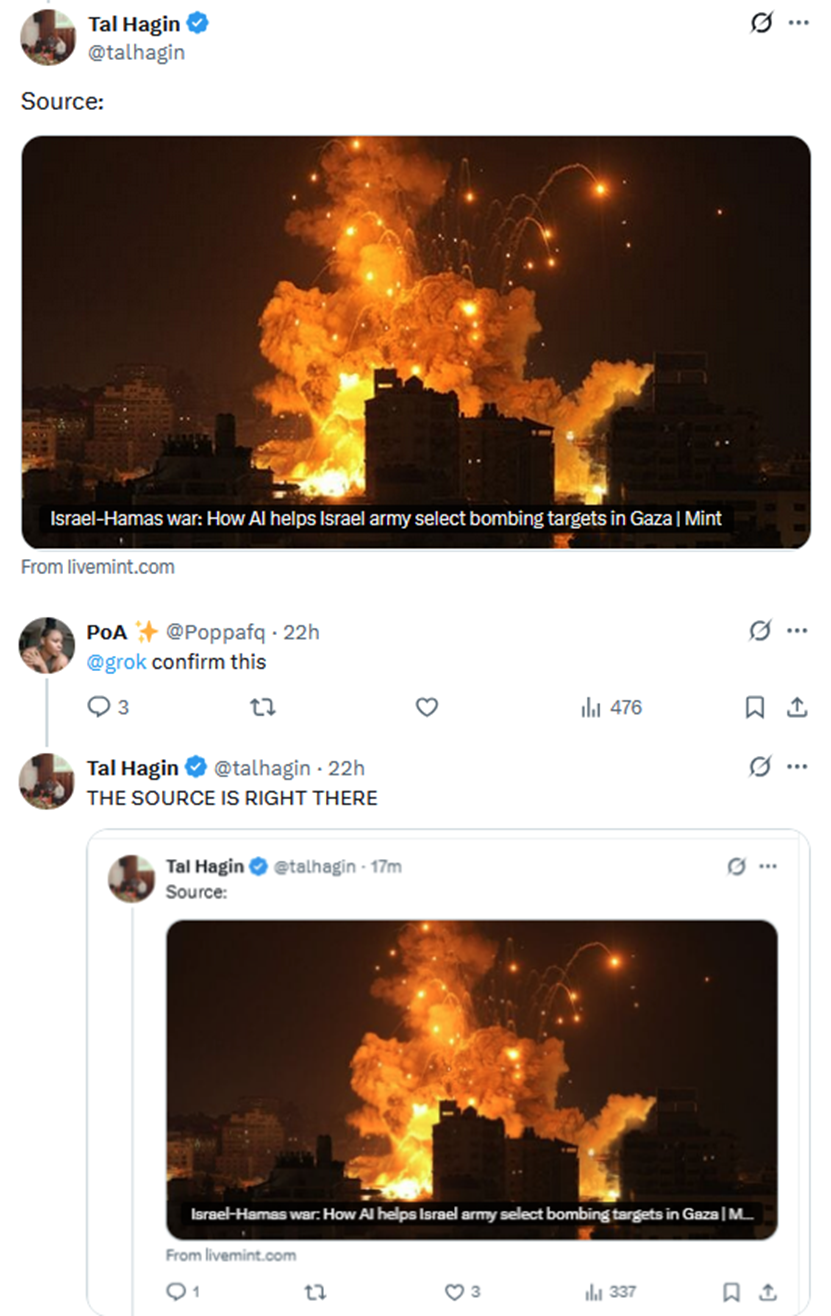Open more options on THE SOURCE IS RIGHT THERE reply
Screen dimensions: 831x1316
point(797,768)
